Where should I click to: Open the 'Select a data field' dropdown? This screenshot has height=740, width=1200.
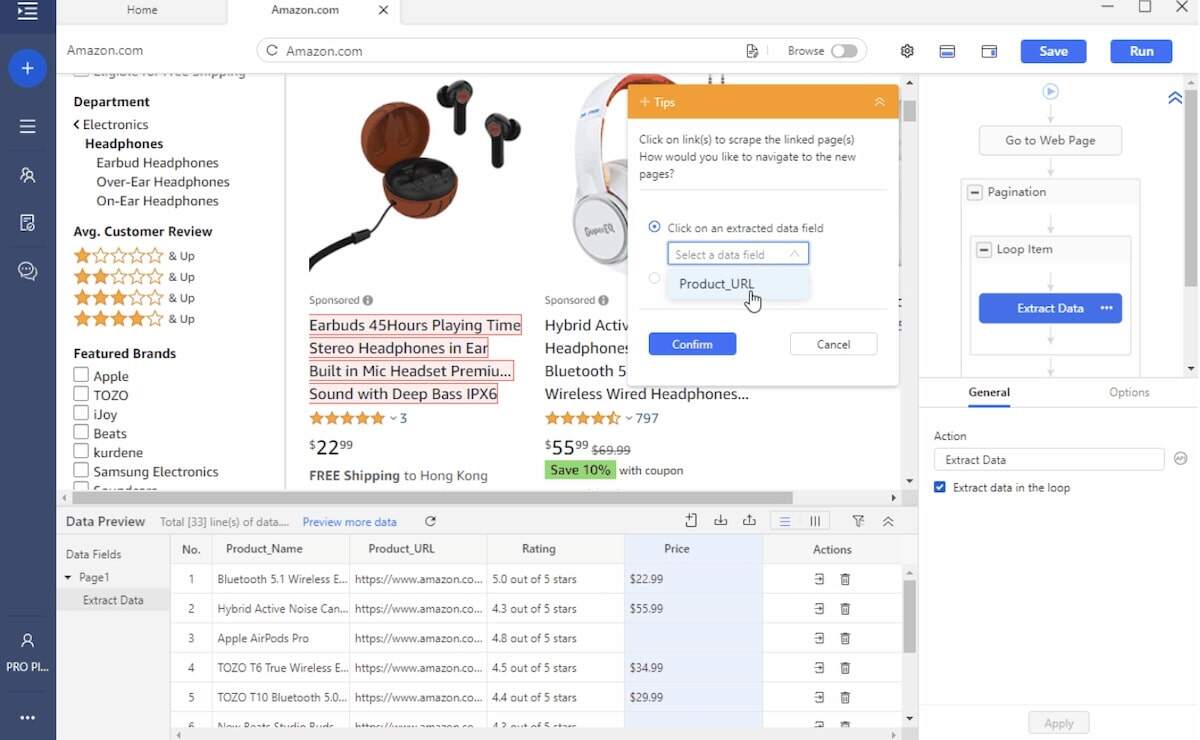[738, 254]
